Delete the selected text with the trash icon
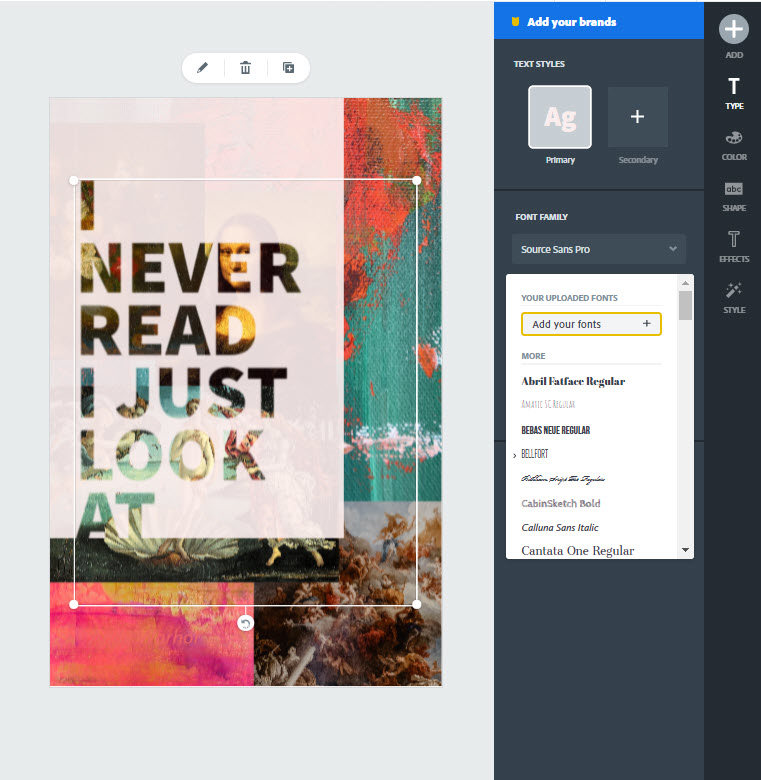The width and height of the screenshot is (761, 780). [245, 68]
